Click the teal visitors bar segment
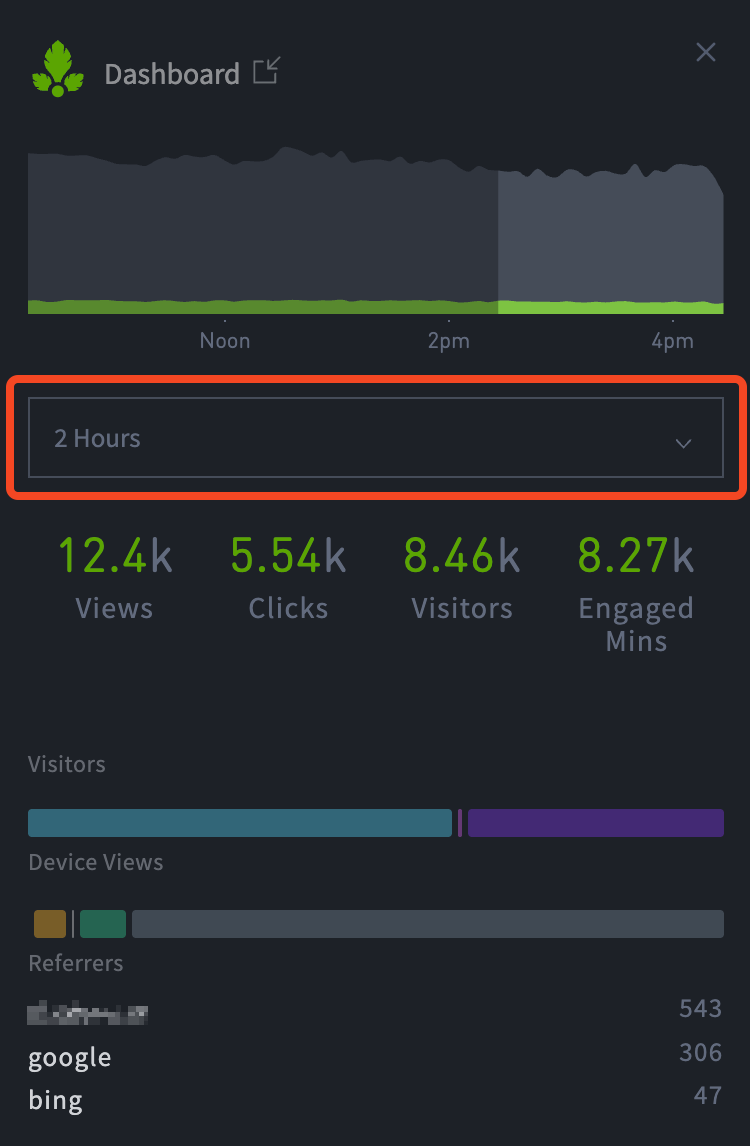This screenshot has height=1146, width=750. (240, 823)
